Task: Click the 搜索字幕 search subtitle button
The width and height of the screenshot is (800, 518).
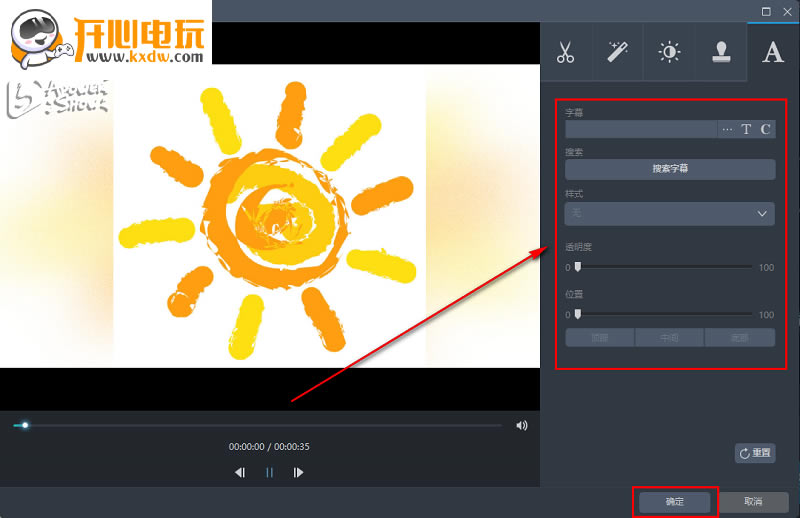Action: point(670,169)
